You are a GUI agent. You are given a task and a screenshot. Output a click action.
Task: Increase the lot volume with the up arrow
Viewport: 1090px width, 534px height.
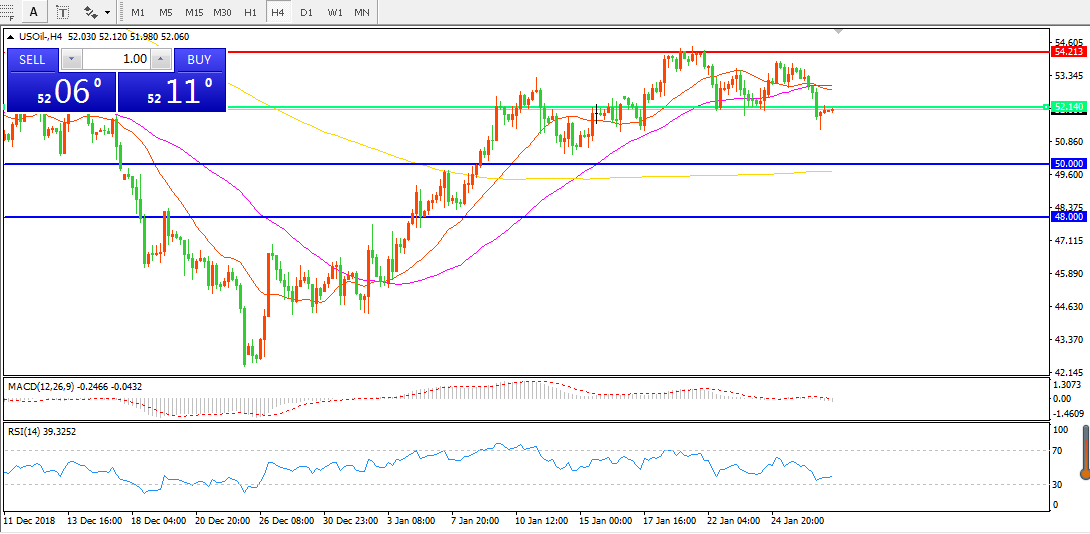pyautogui.click(x=160, y=60)
